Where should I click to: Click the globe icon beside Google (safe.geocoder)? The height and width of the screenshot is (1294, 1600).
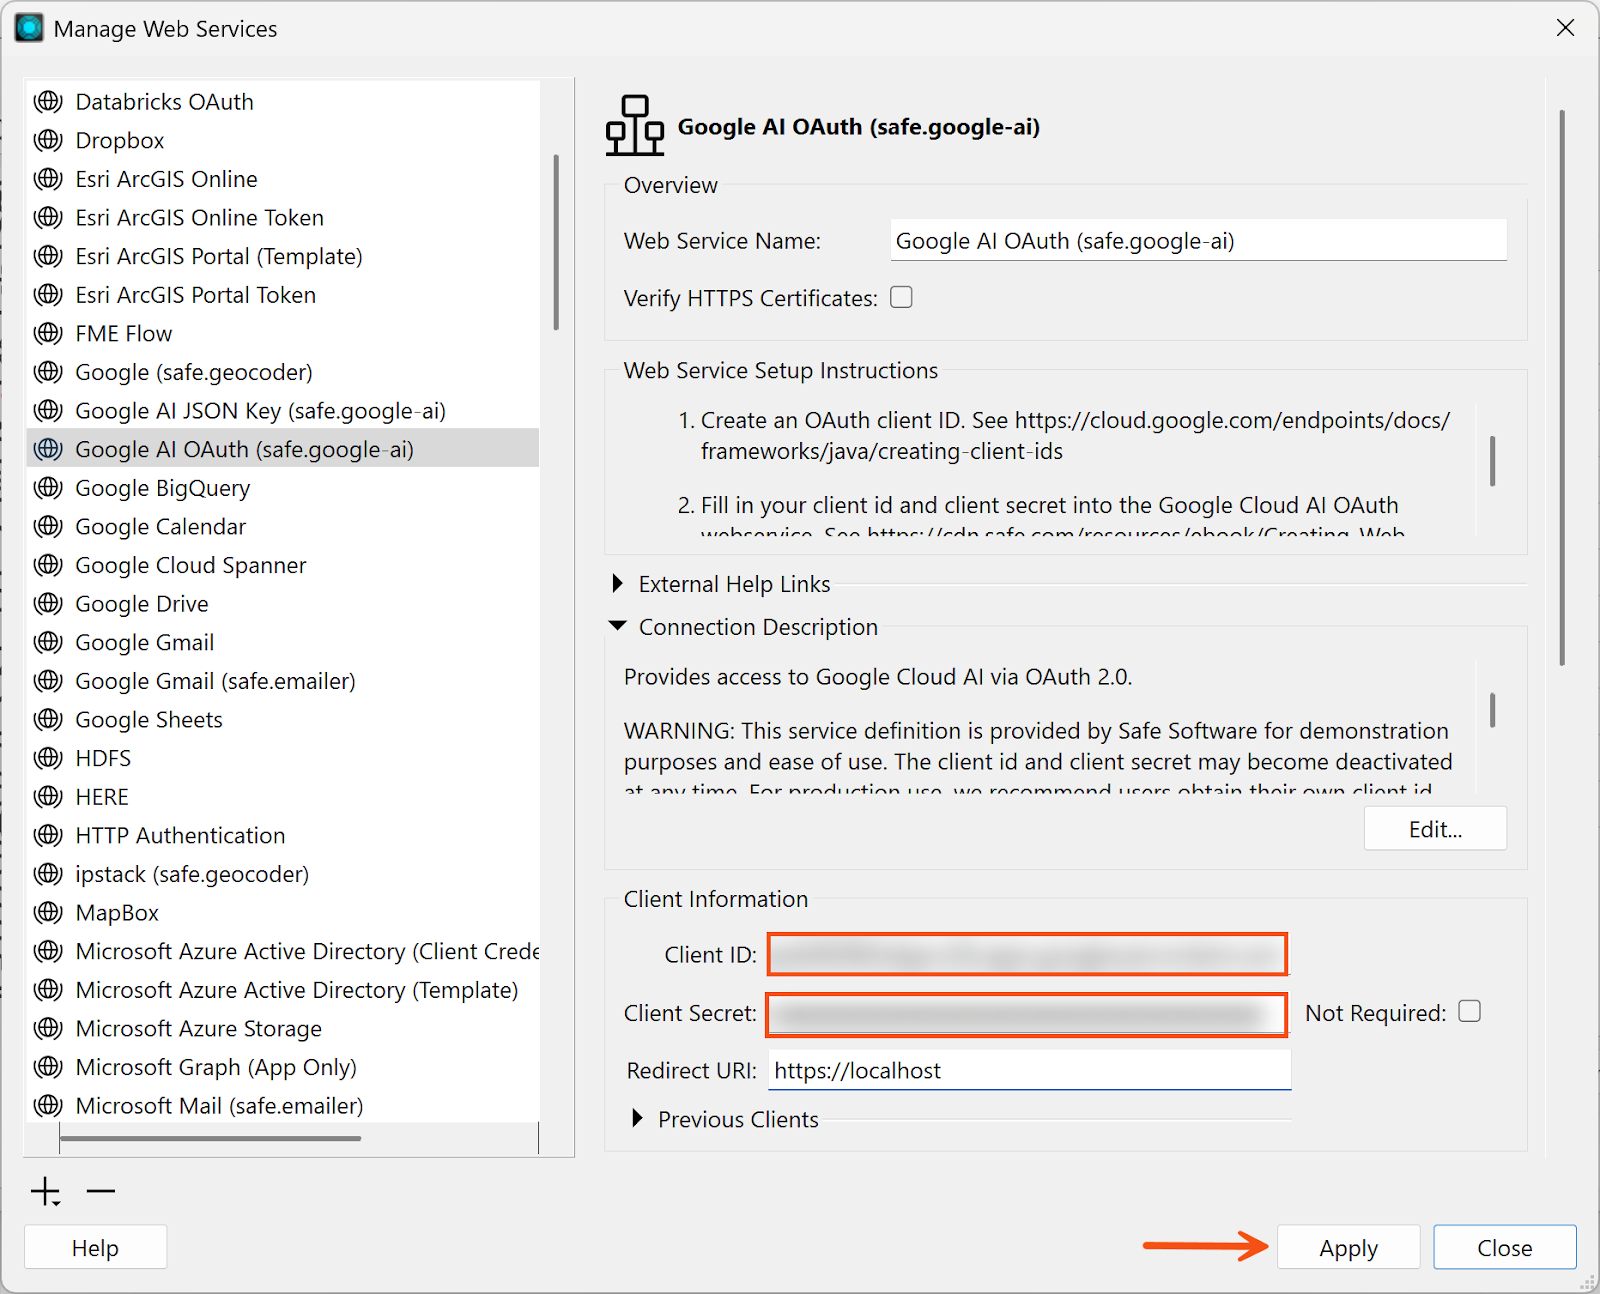pos(48,372)
